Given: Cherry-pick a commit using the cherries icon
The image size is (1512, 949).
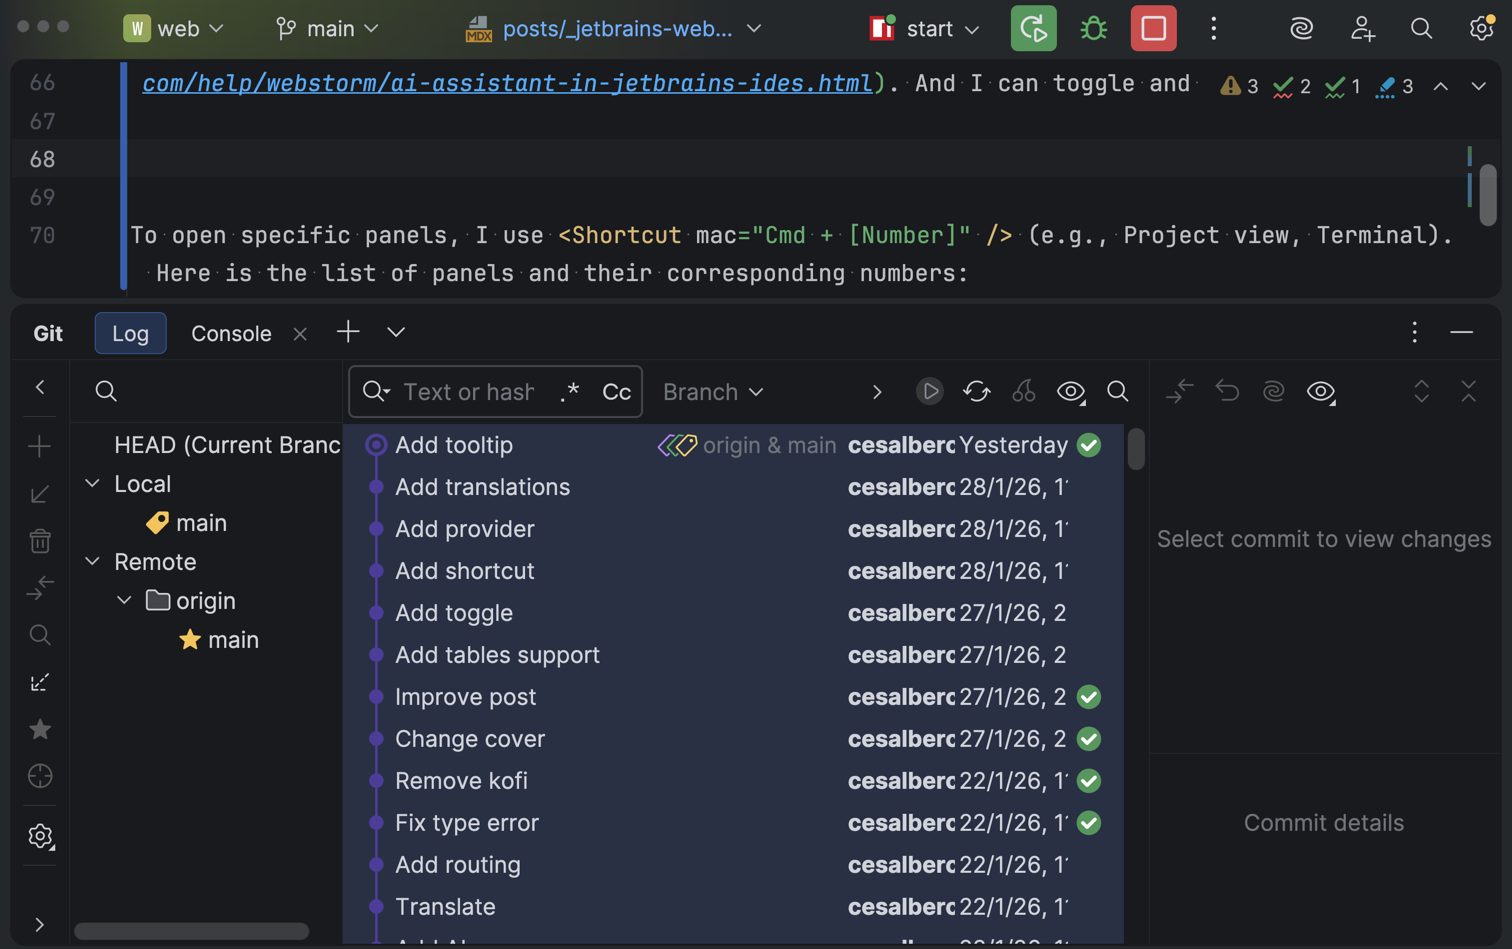Looking at the screenshot, I should click(1024, 391).
